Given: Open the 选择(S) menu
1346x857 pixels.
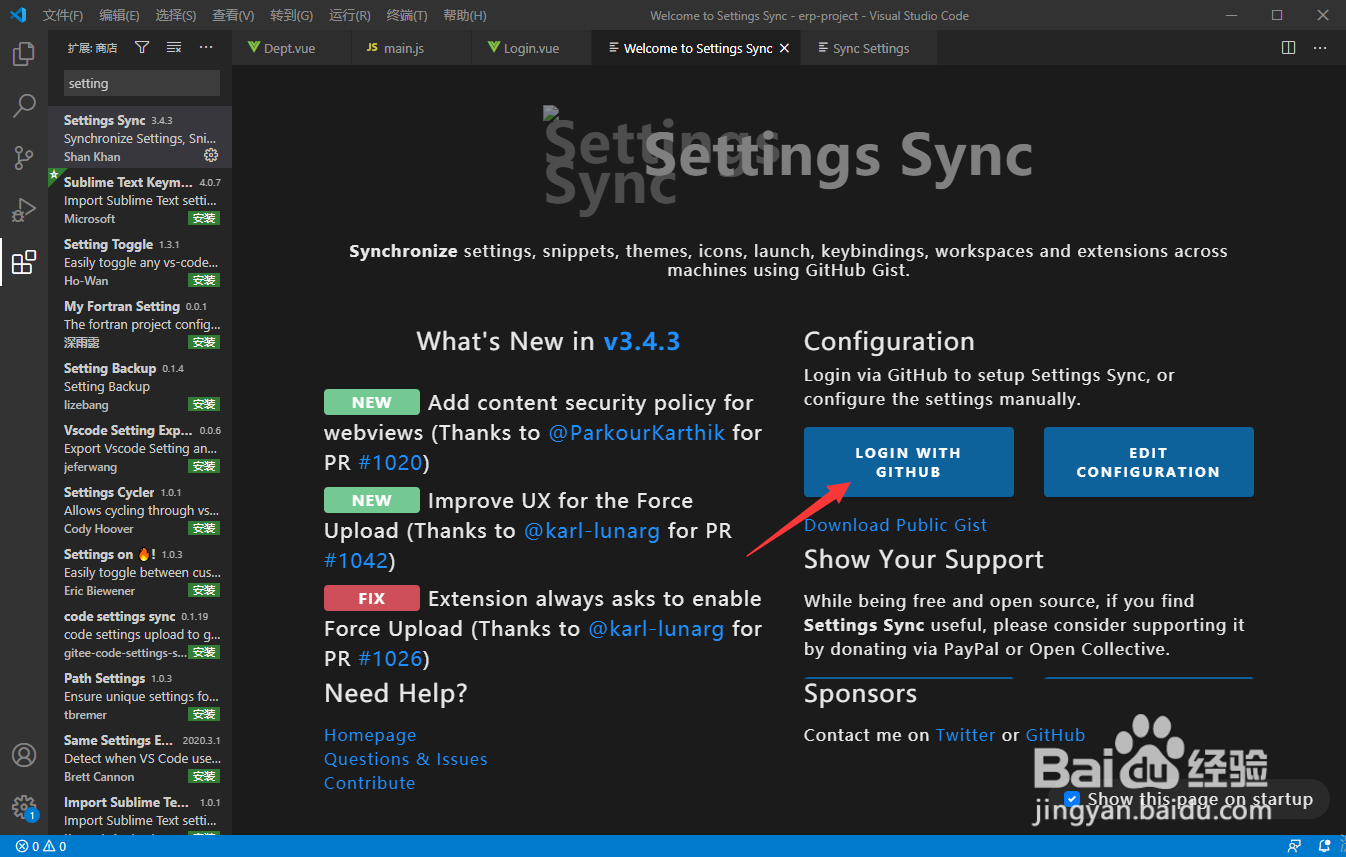Looking at the screenshot, I should pyautogui.click(x=176, y=15).
